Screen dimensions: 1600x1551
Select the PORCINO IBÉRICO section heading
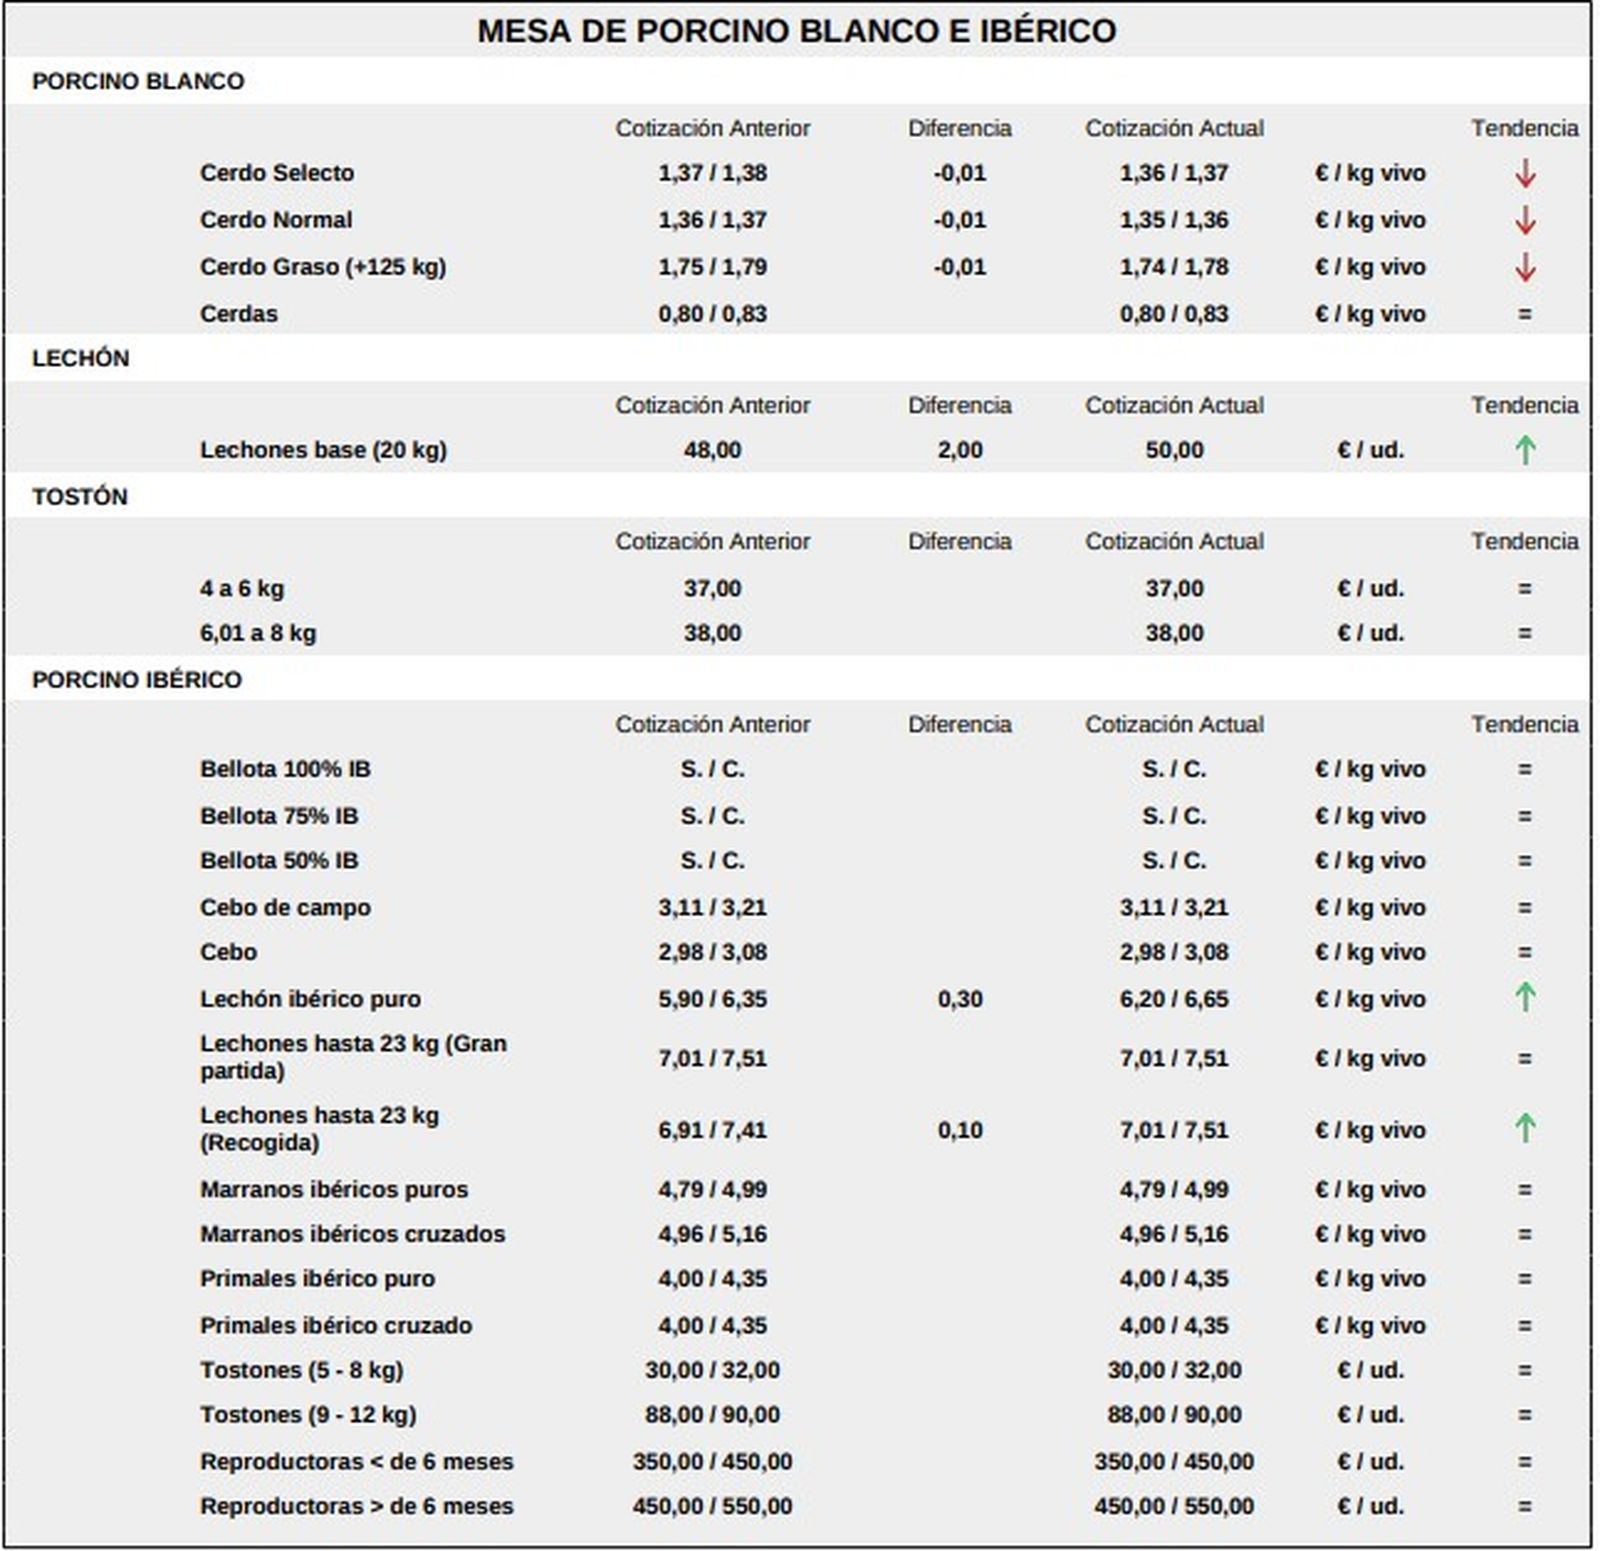click(137, 680)
